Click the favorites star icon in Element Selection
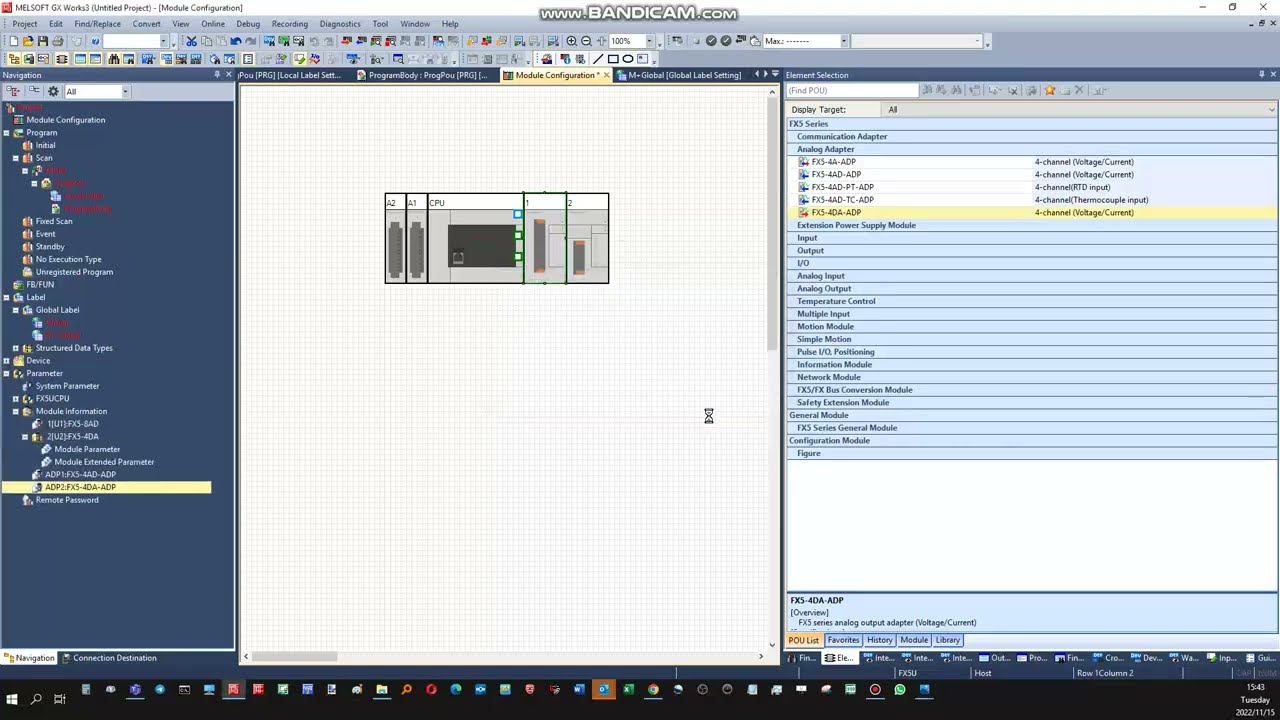The image size is (1280, 720). (x=1050, y=90)
